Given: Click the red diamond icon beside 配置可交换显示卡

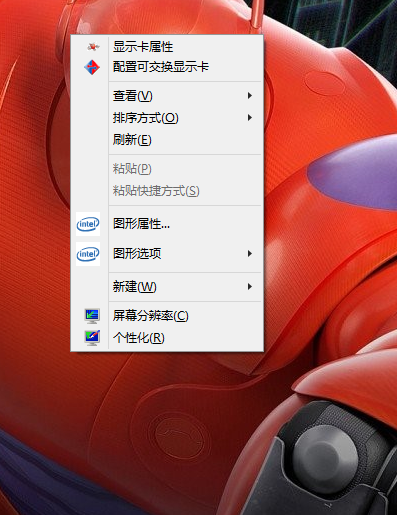Looking at the screenshot, I should coord(92,67).
